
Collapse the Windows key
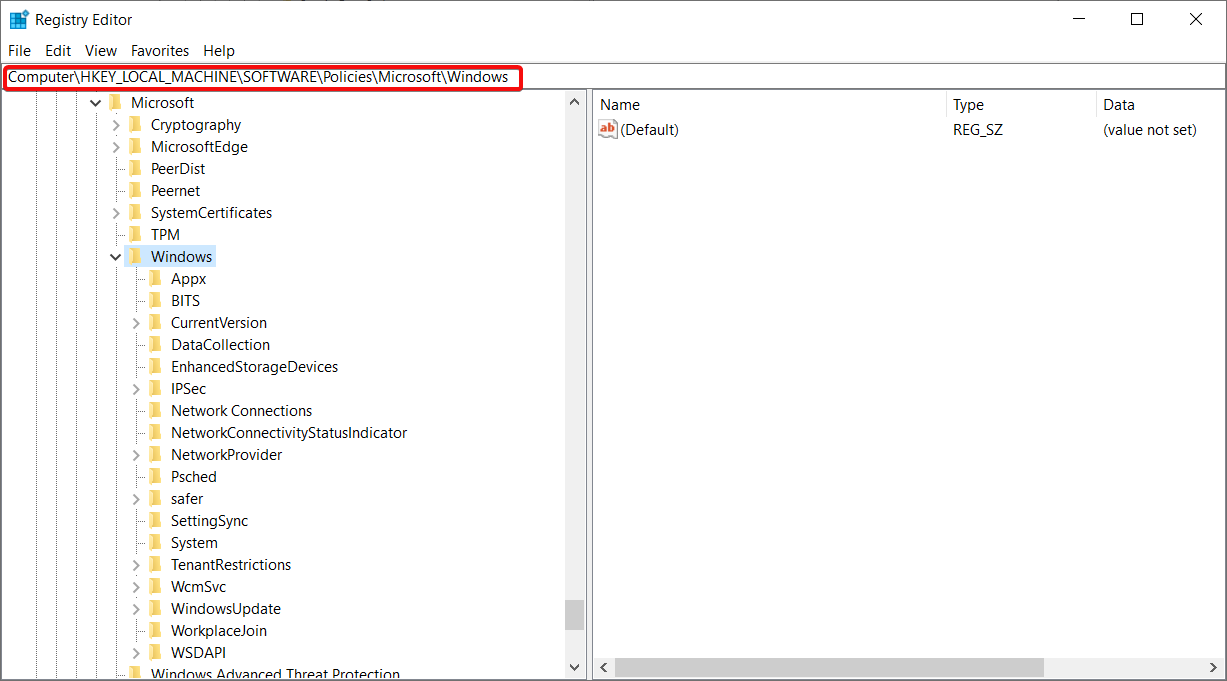point(116,257)
